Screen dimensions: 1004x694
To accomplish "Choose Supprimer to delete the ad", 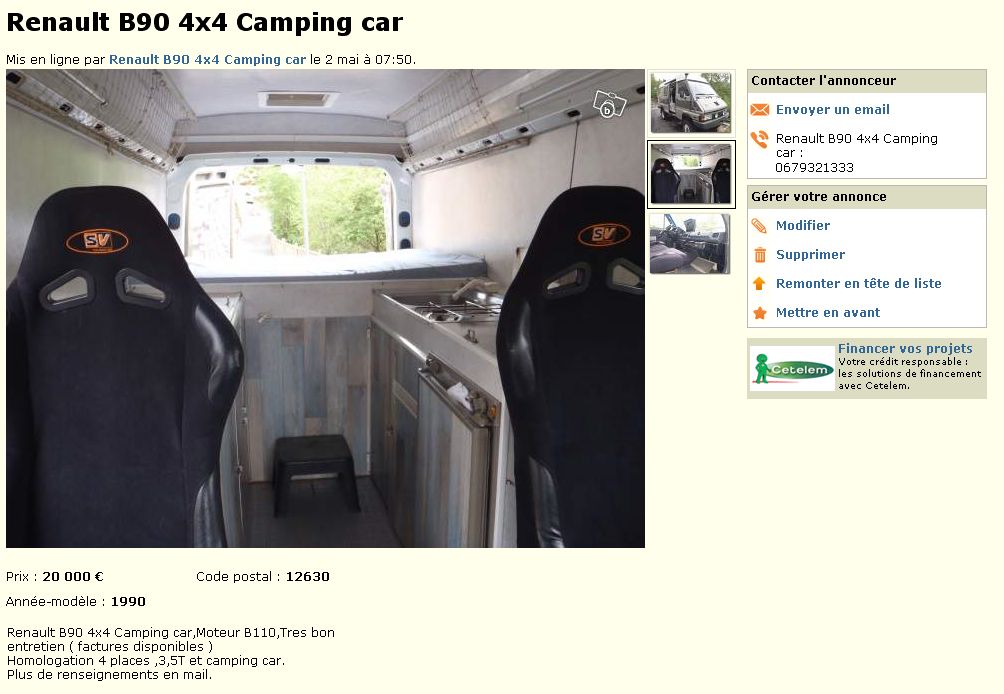I will click(x=810, y=255).
